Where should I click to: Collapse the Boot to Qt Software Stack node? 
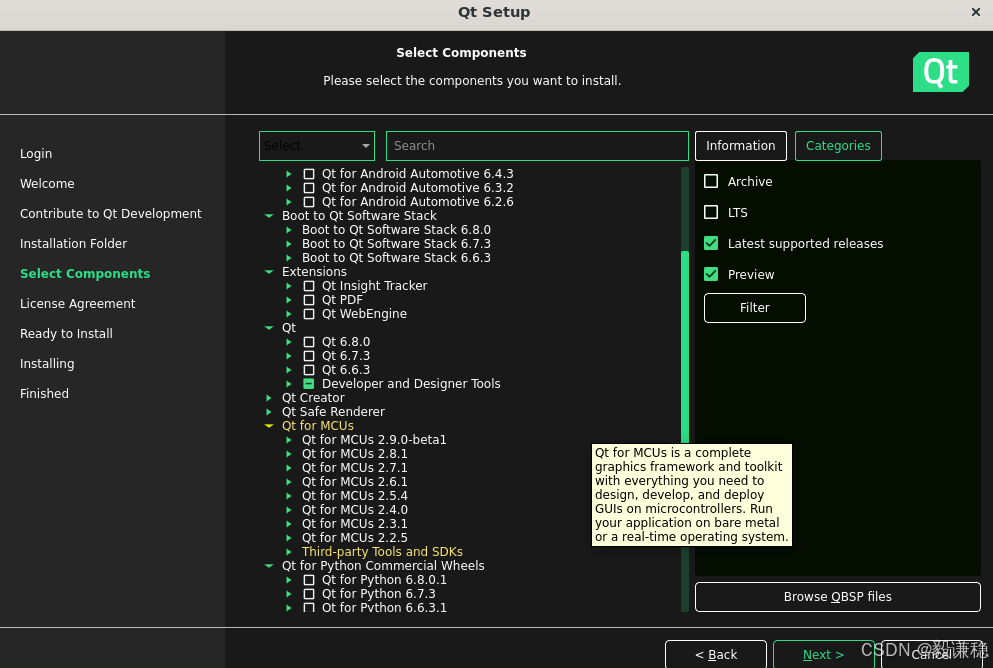pyautogui.click(x=269, y=216)
